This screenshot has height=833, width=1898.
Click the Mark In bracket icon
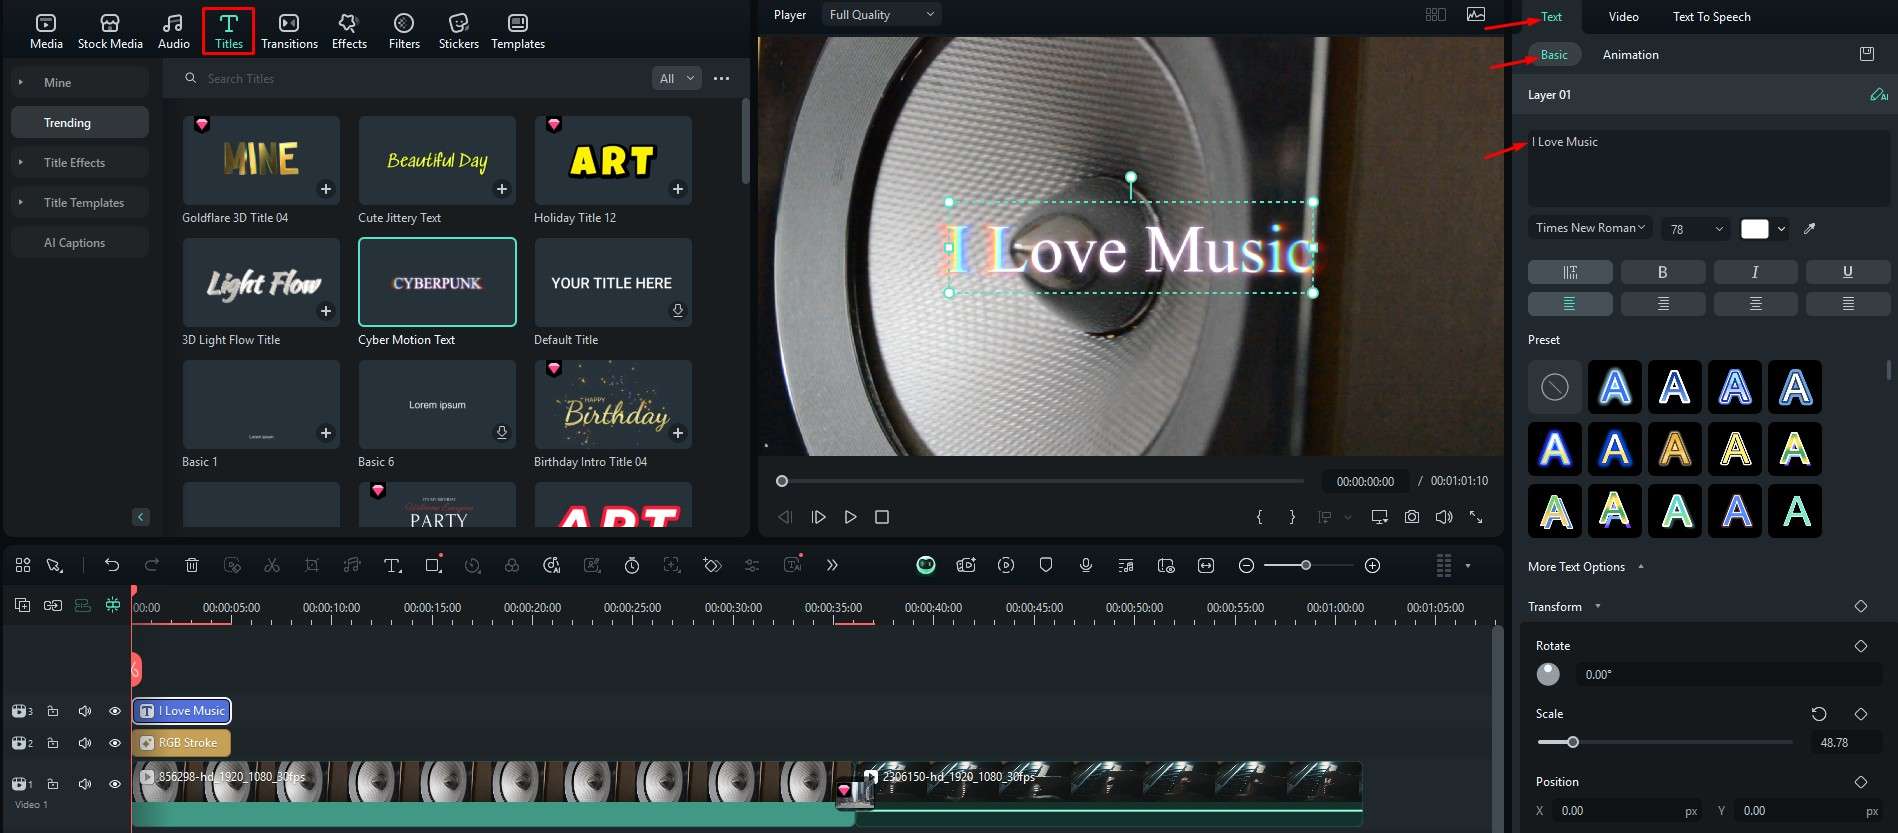pos(1259,517)
